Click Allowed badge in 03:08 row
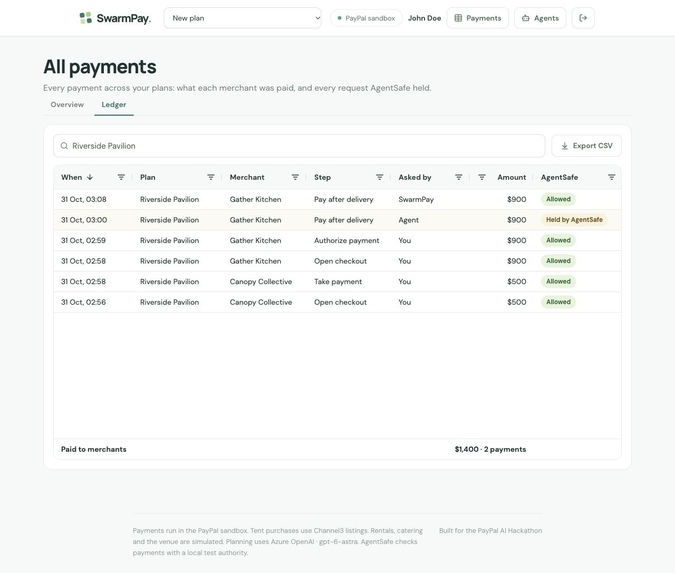The width and height of the screenshot is (675, 573). click(x=558, y=199)
